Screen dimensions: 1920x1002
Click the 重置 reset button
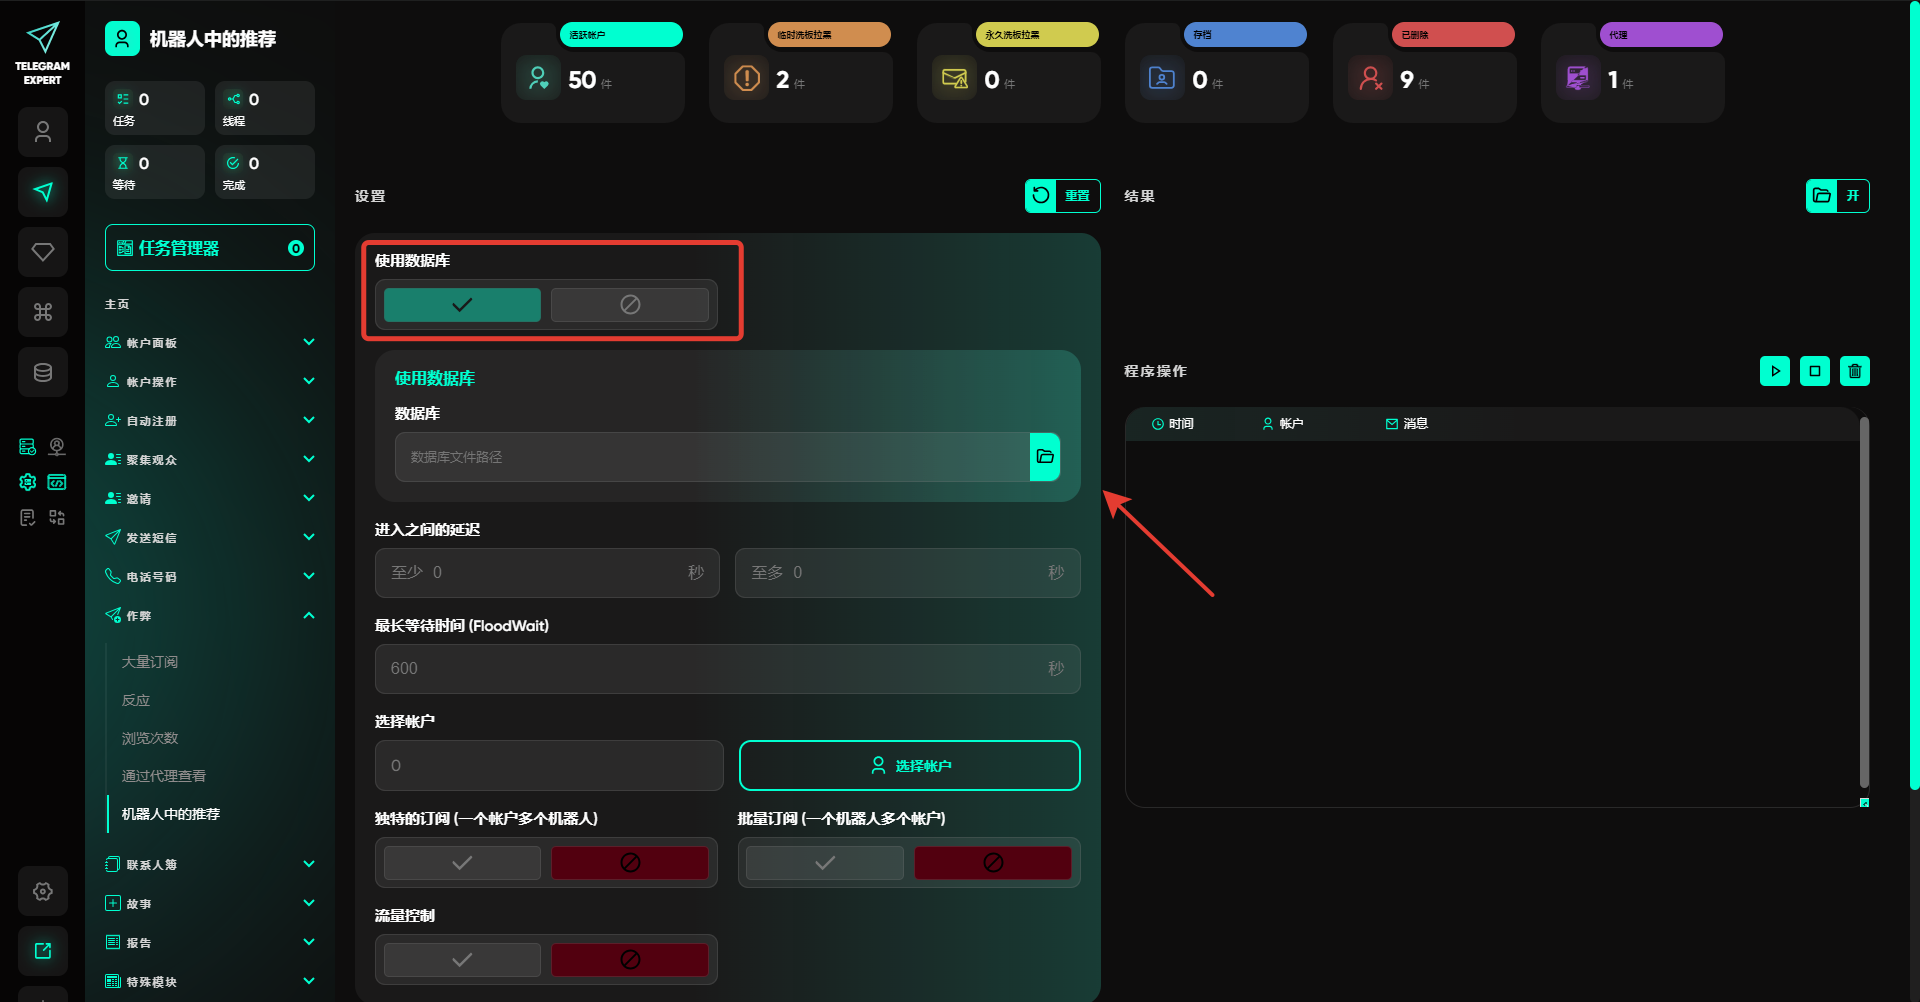coord(1063,196)
